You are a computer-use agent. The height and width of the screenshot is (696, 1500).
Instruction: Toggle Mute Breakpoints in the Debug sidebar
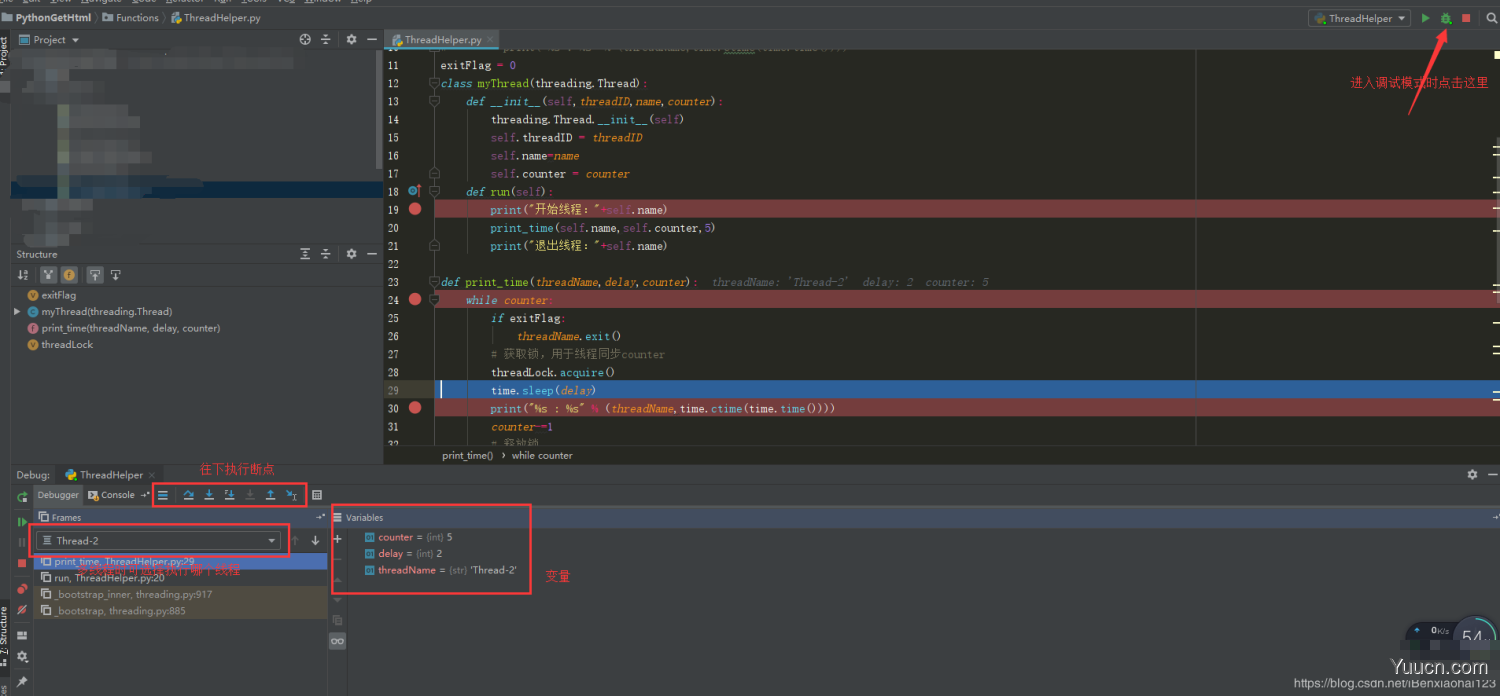pyautogui.click(x=22, y=610)
